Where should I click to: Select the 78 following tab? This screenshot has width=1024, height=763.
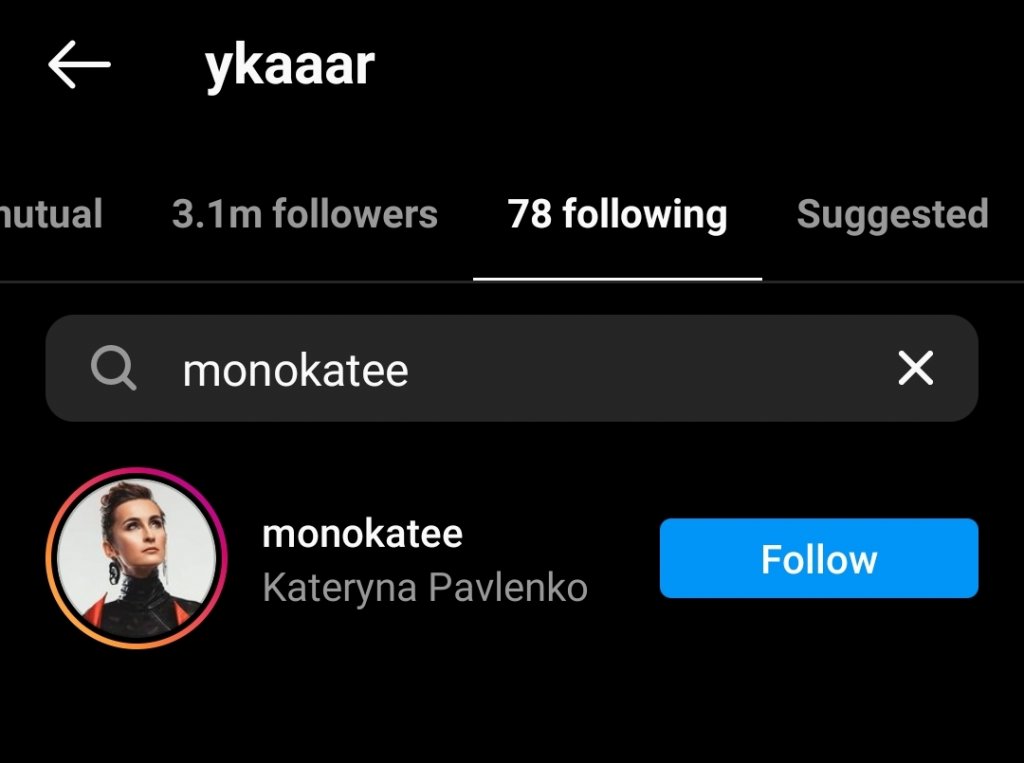pos(617,214)
